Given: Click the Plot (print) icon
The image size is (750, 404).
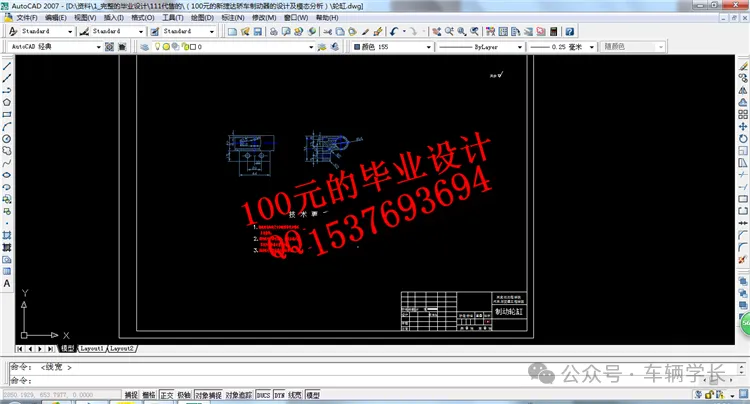Looking at the screenshot, I should (274, 32).
